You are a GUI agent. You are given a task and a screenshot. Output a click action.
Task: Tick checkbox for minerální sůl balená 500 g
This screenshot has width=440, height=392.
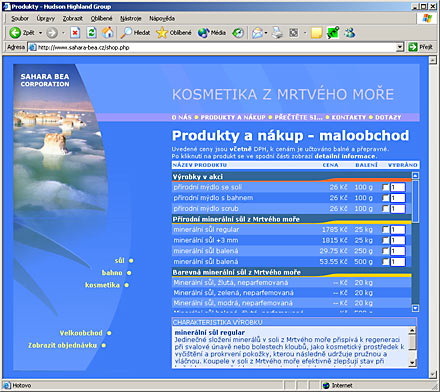386,262
